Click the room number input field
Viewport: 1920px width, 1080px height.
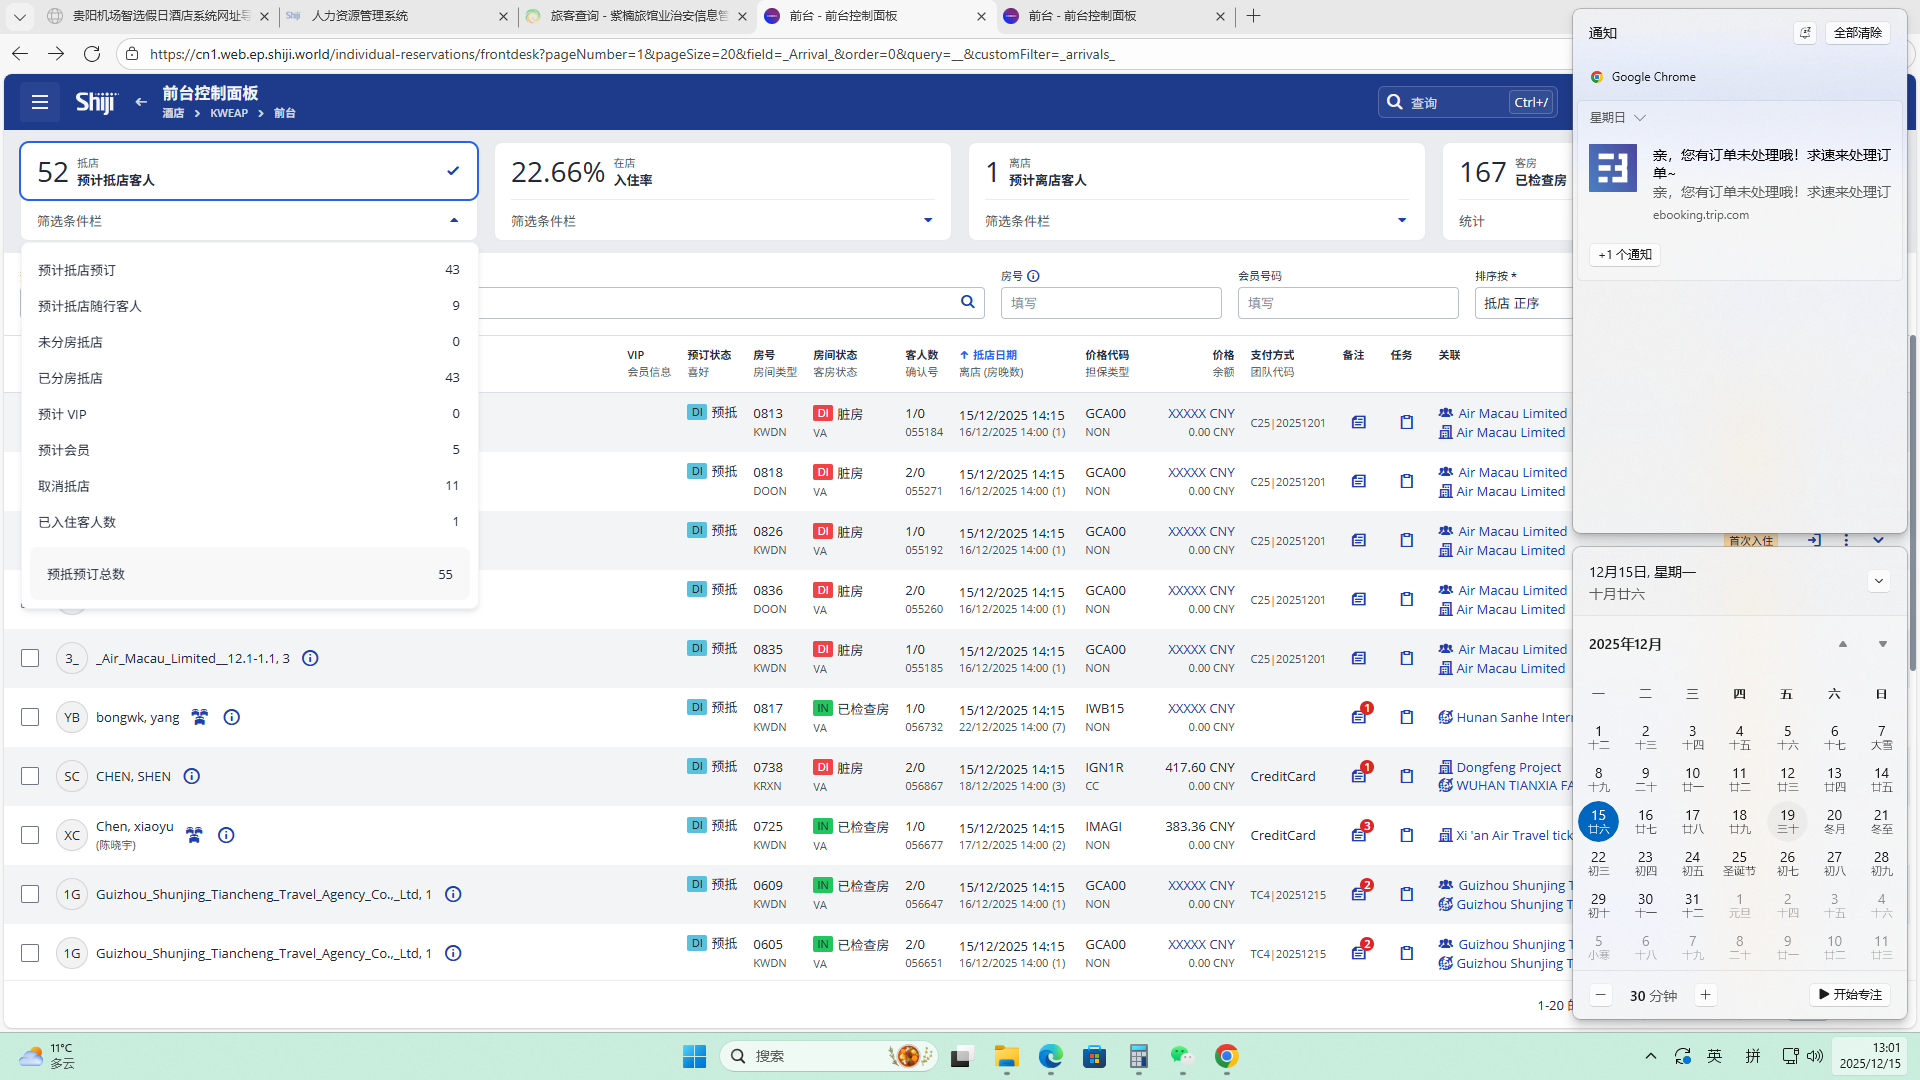pyautogui.click(x=1110, y=303)
